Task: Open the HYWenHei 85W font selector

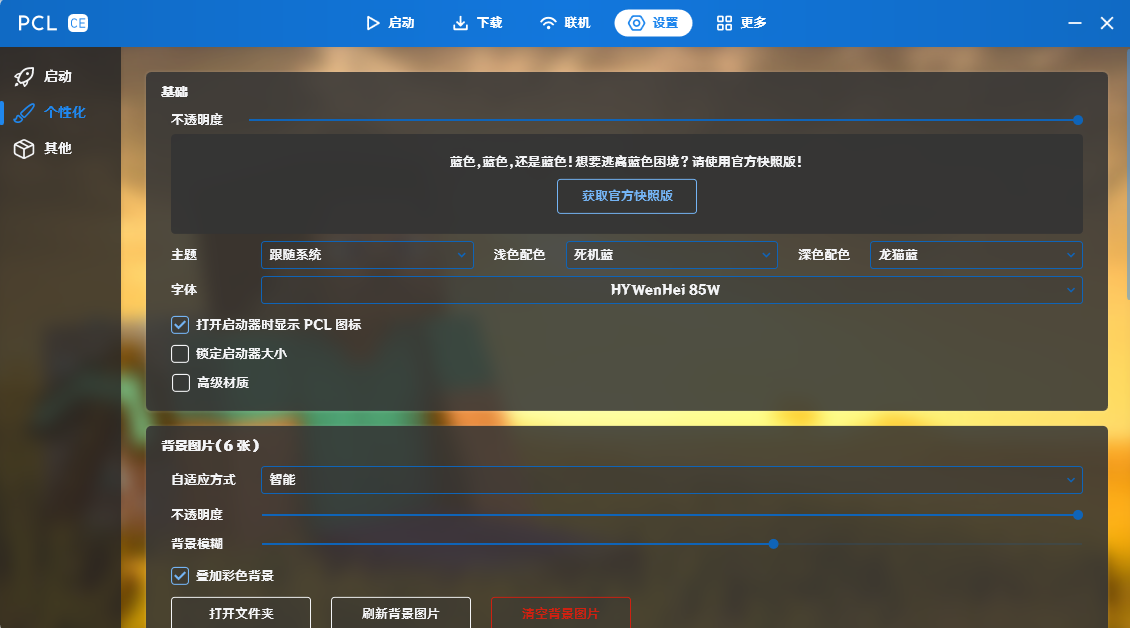Action: click(x=671, y=289)
